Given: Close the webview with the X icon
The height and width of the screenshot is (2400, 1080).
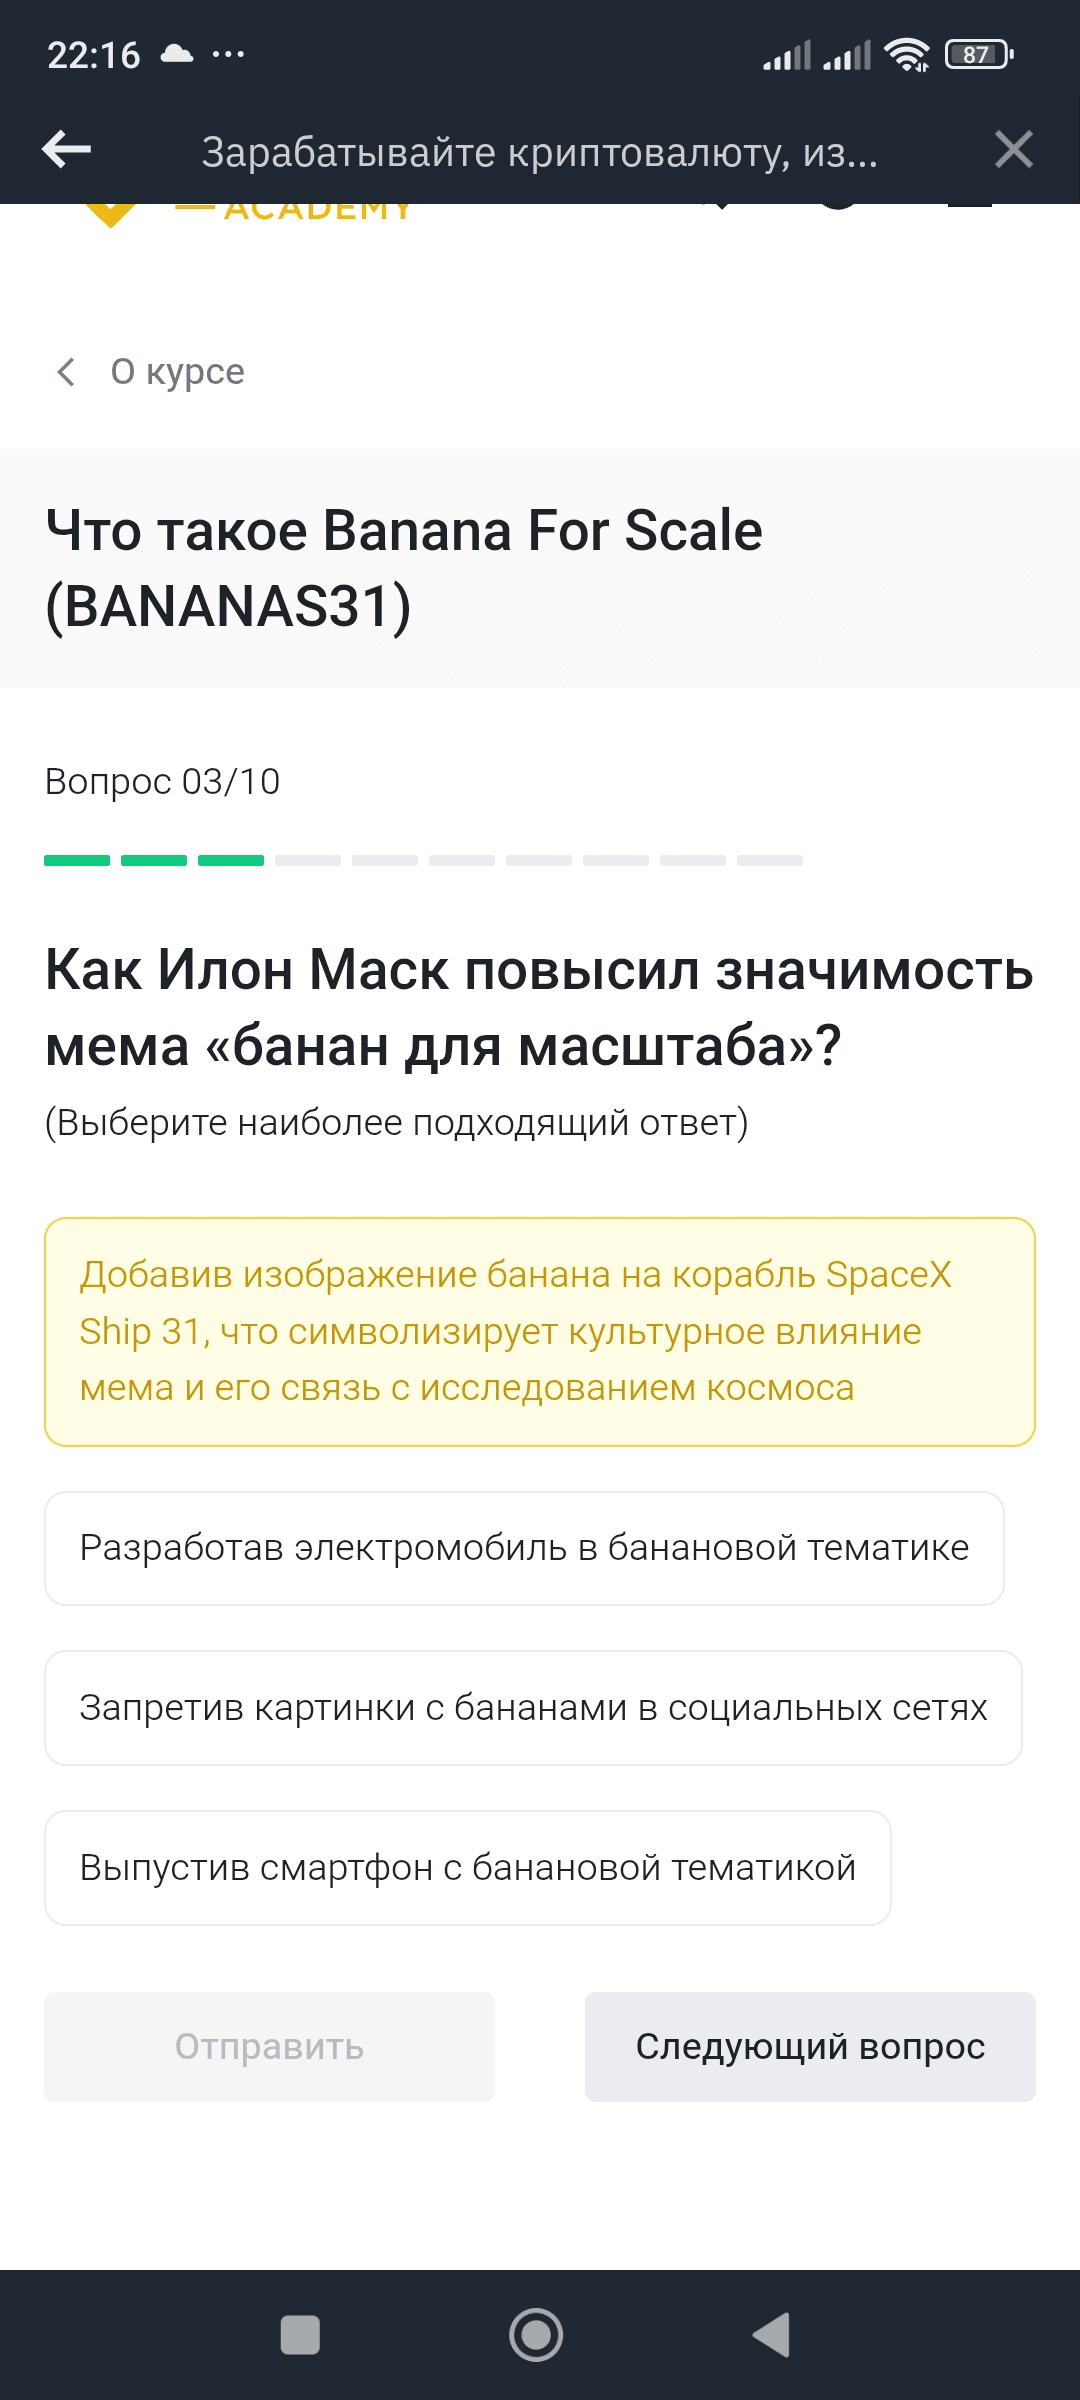Looking at the screenshot, I should pos(1013,150).
